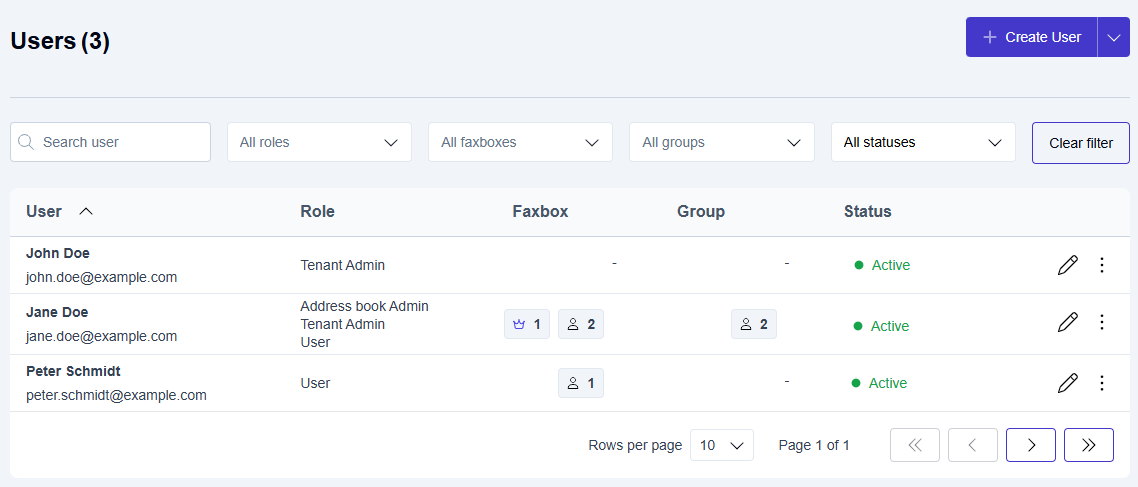Sort by the User column arrow
Viewport: 1138px width, 487px height.
click(x=86, y=212)
